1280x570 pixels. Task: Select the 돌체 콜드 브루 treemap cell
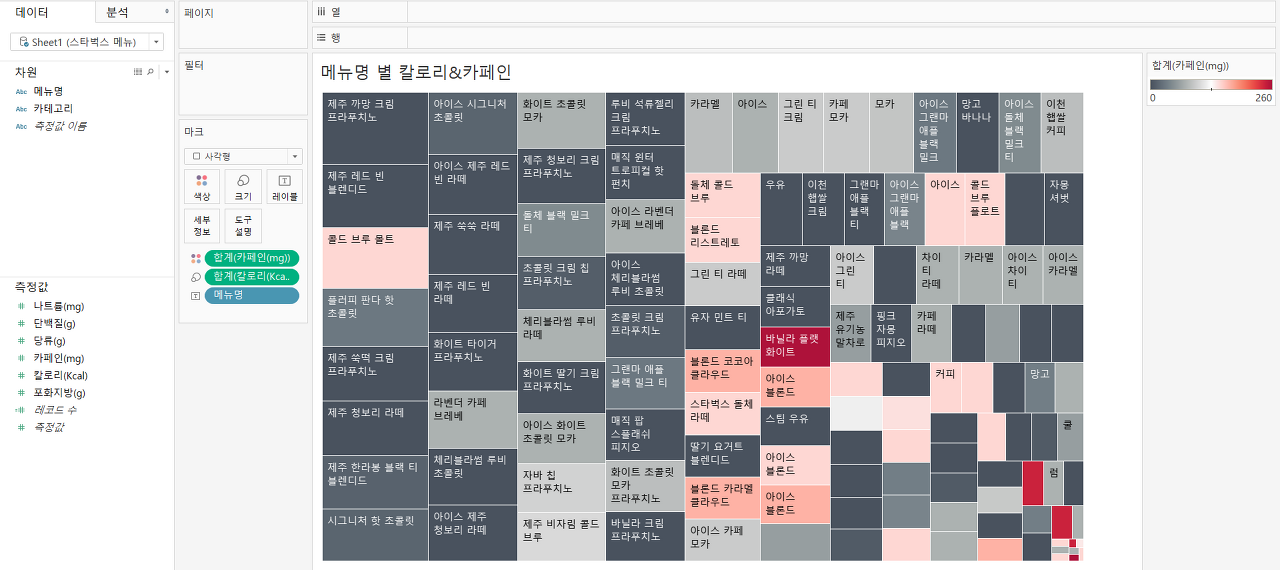(x=722, y=196)
